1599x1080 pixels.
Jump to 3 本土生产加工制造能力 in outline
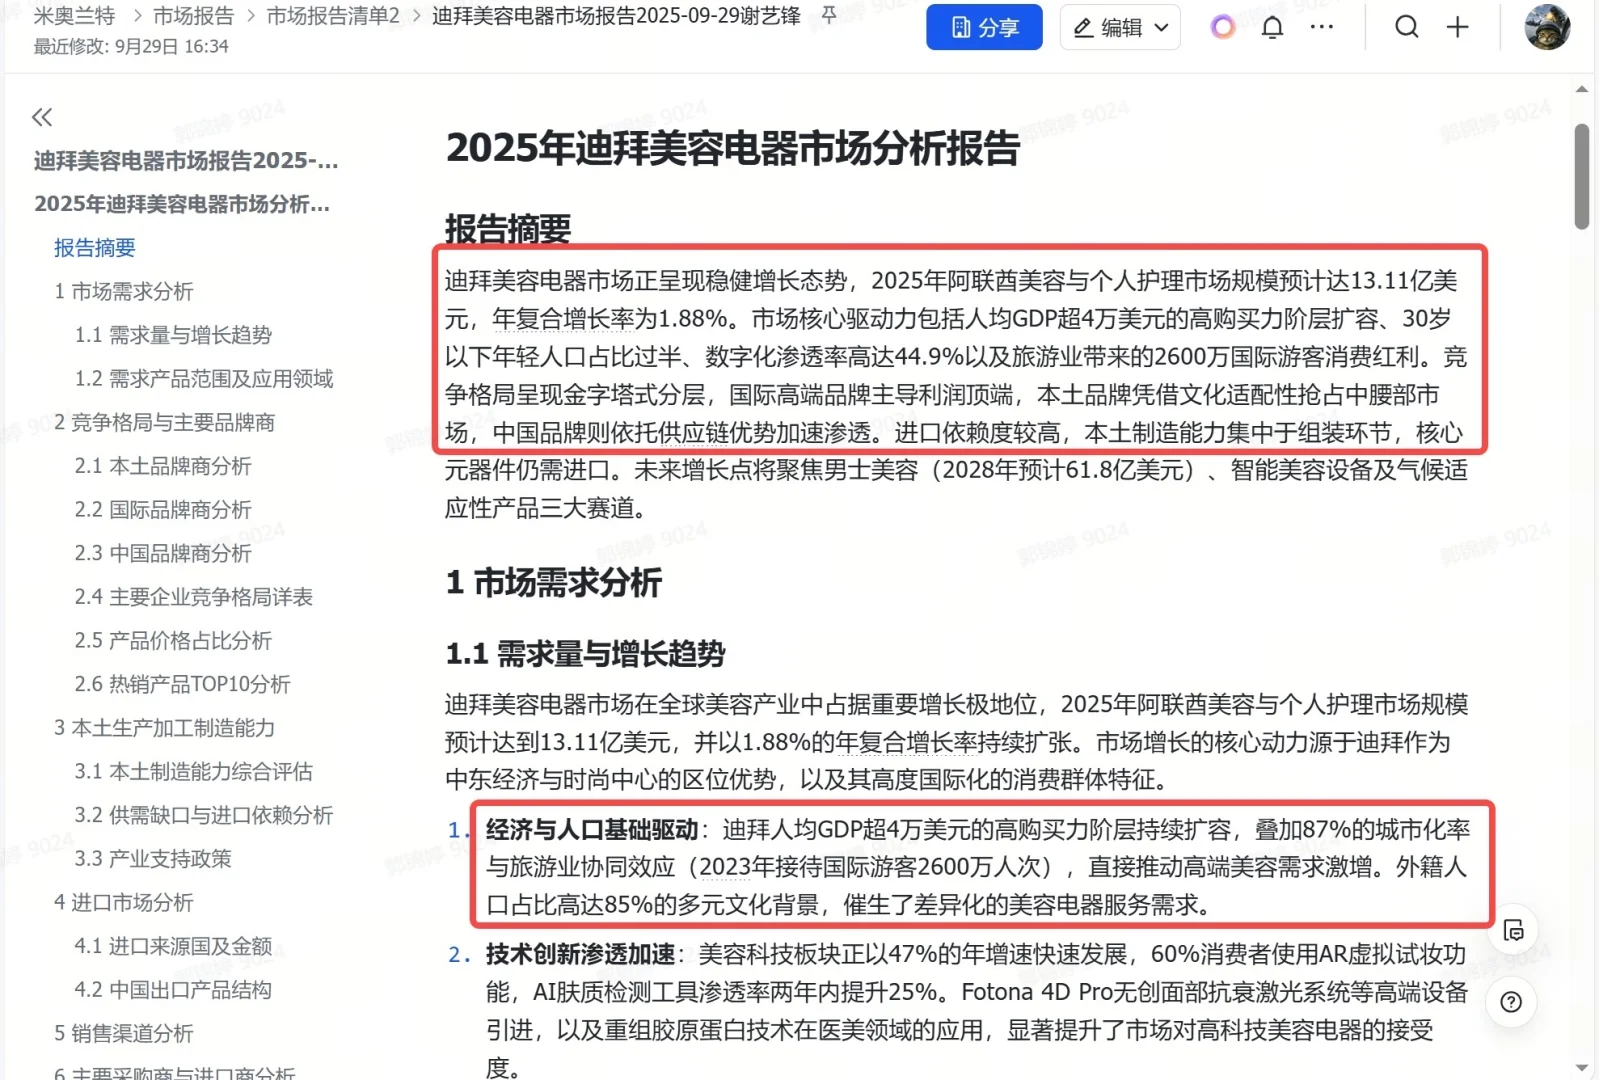pyautogui.click(x=165, y=728)
